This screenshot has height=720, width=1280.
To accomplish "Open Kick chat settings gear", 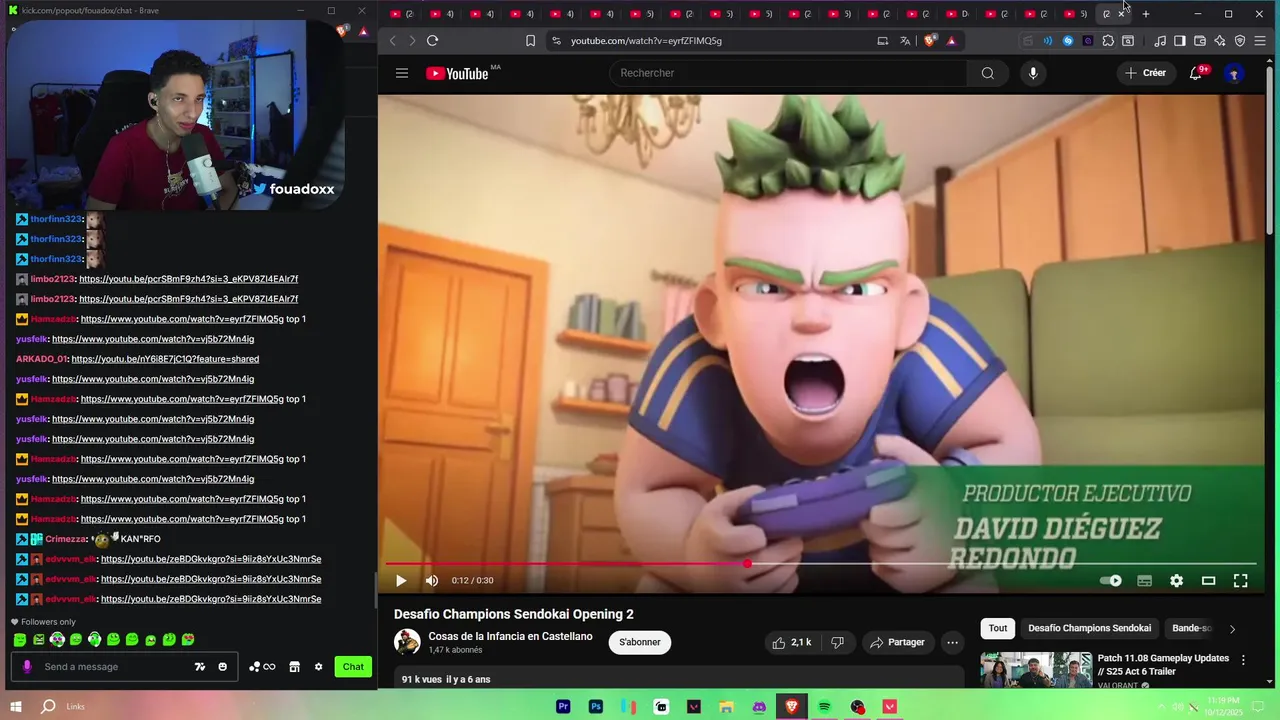I will 318,667.
